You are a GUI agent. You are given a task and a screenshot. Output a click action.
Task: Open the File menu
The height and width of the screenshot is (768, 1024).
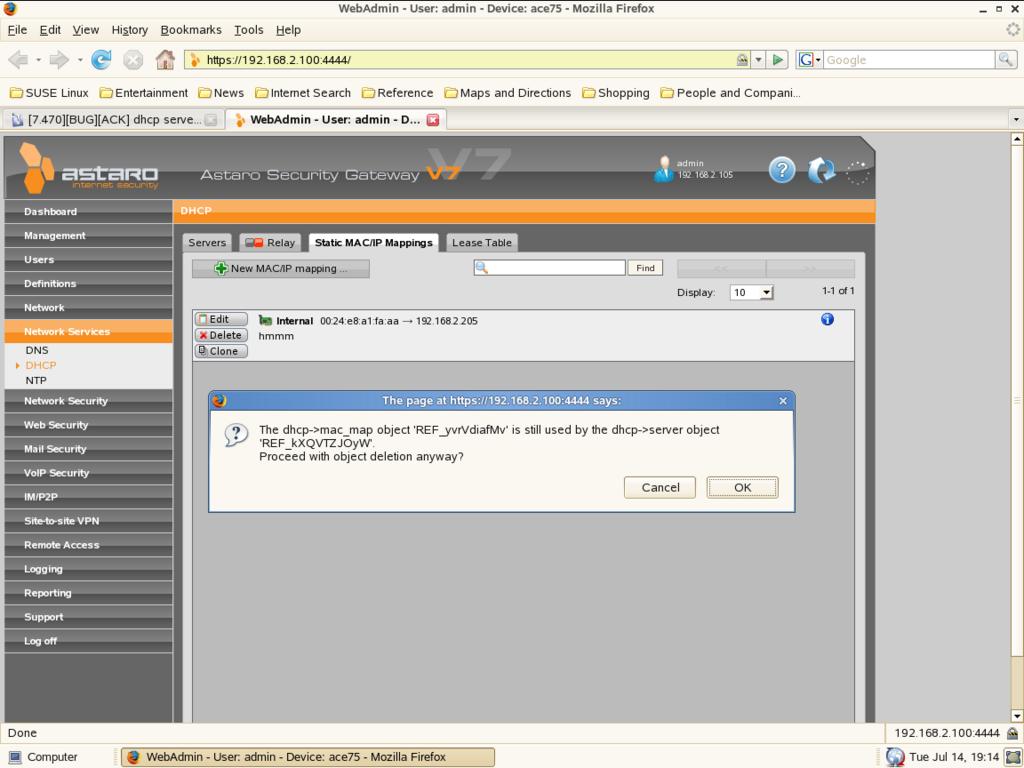pyautogui.click(x=17, y=30)
